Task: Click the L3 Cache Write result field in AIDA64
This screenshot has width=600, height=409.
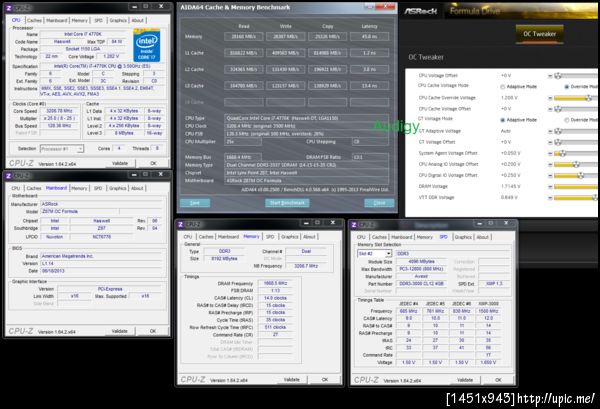Action: coord(285,86)
